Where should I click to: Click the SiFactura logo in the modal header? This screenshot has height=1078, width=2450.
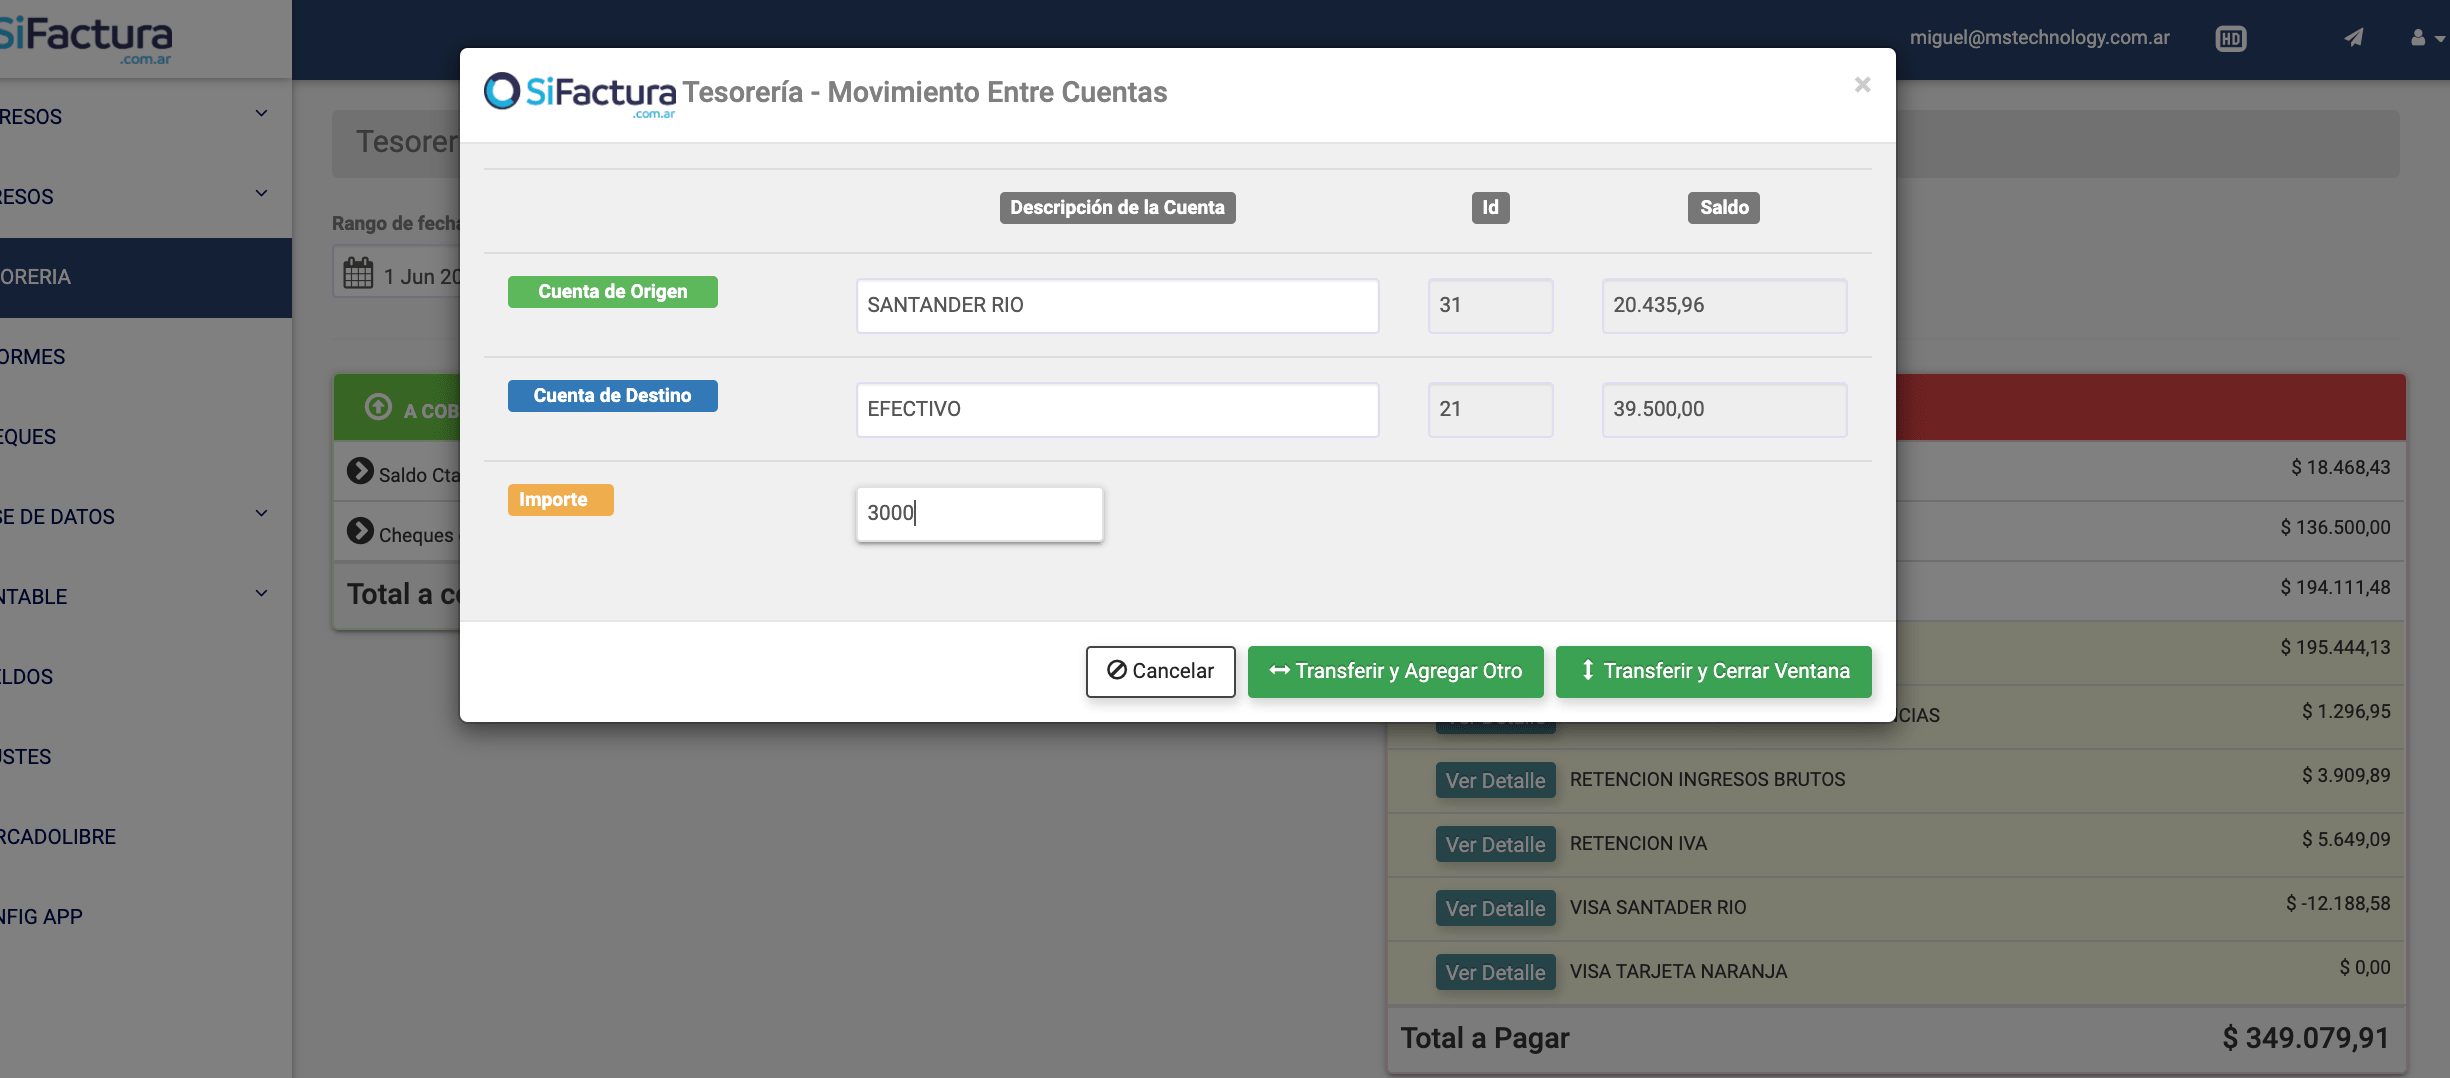pyautogui.click(x=580, y=93)
